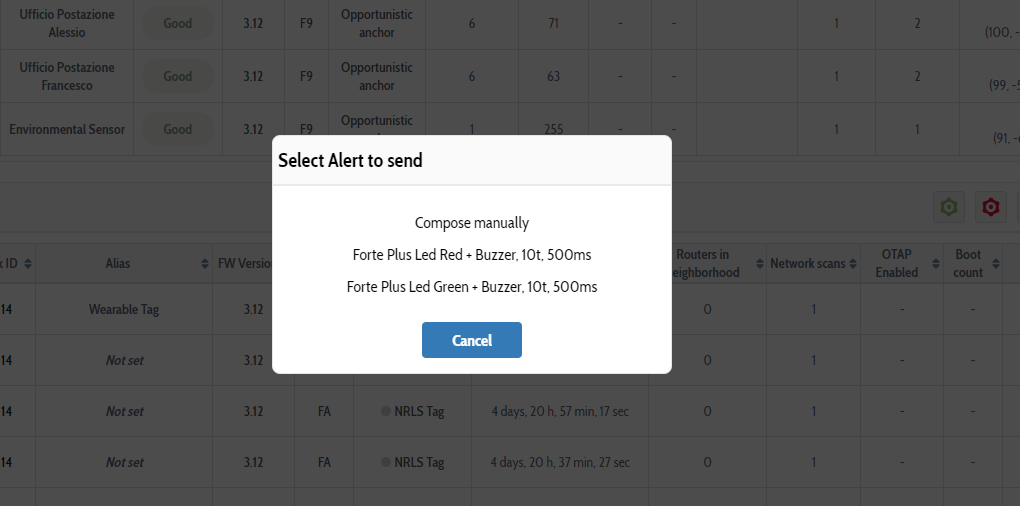Click Good status badge for Ufficio Postazione Alessio

[x=178, y=23]
